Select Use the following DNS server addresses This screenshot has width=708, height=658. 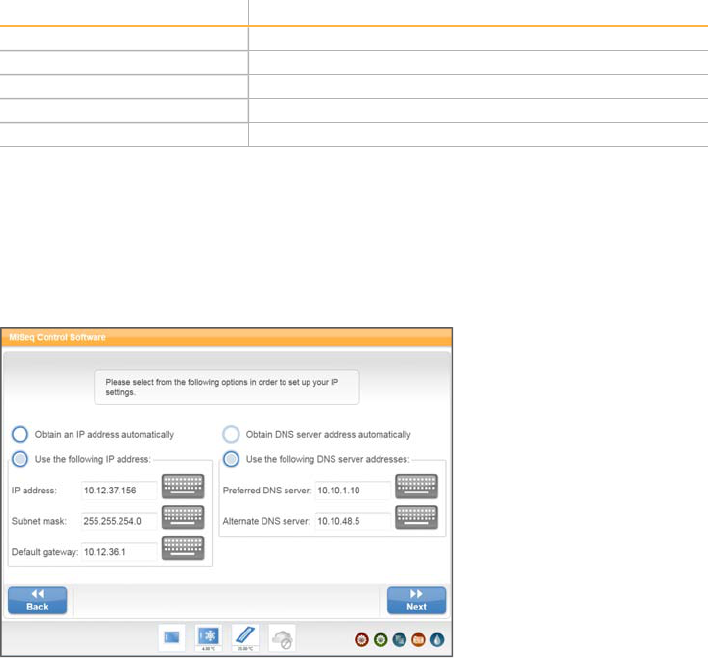(x=231, y=459)
